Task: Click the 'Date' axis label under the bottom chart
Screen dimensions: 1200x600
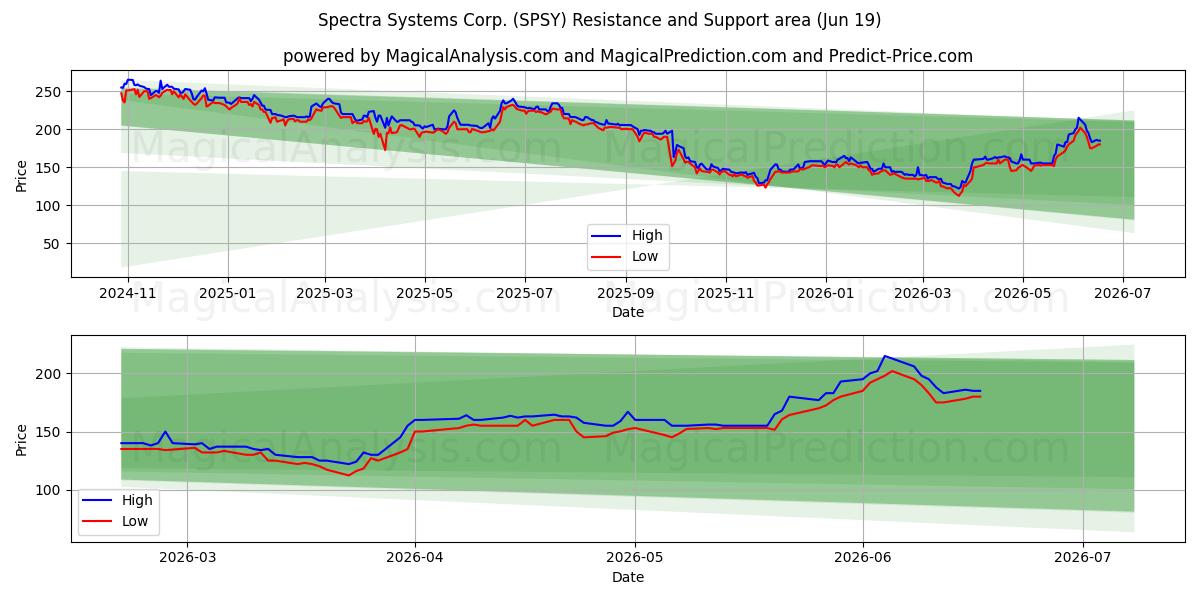Action: (627, 577)
